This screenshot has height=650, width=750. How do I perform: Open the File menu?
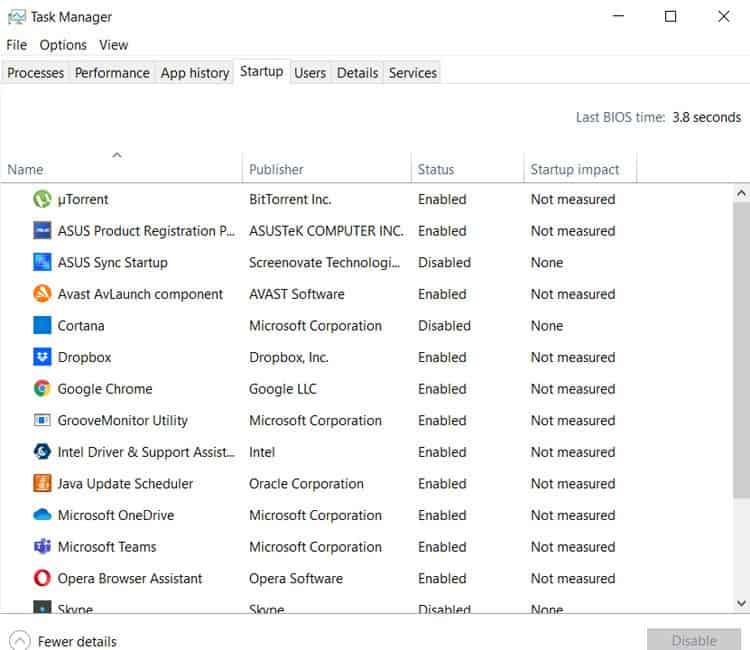17,45
